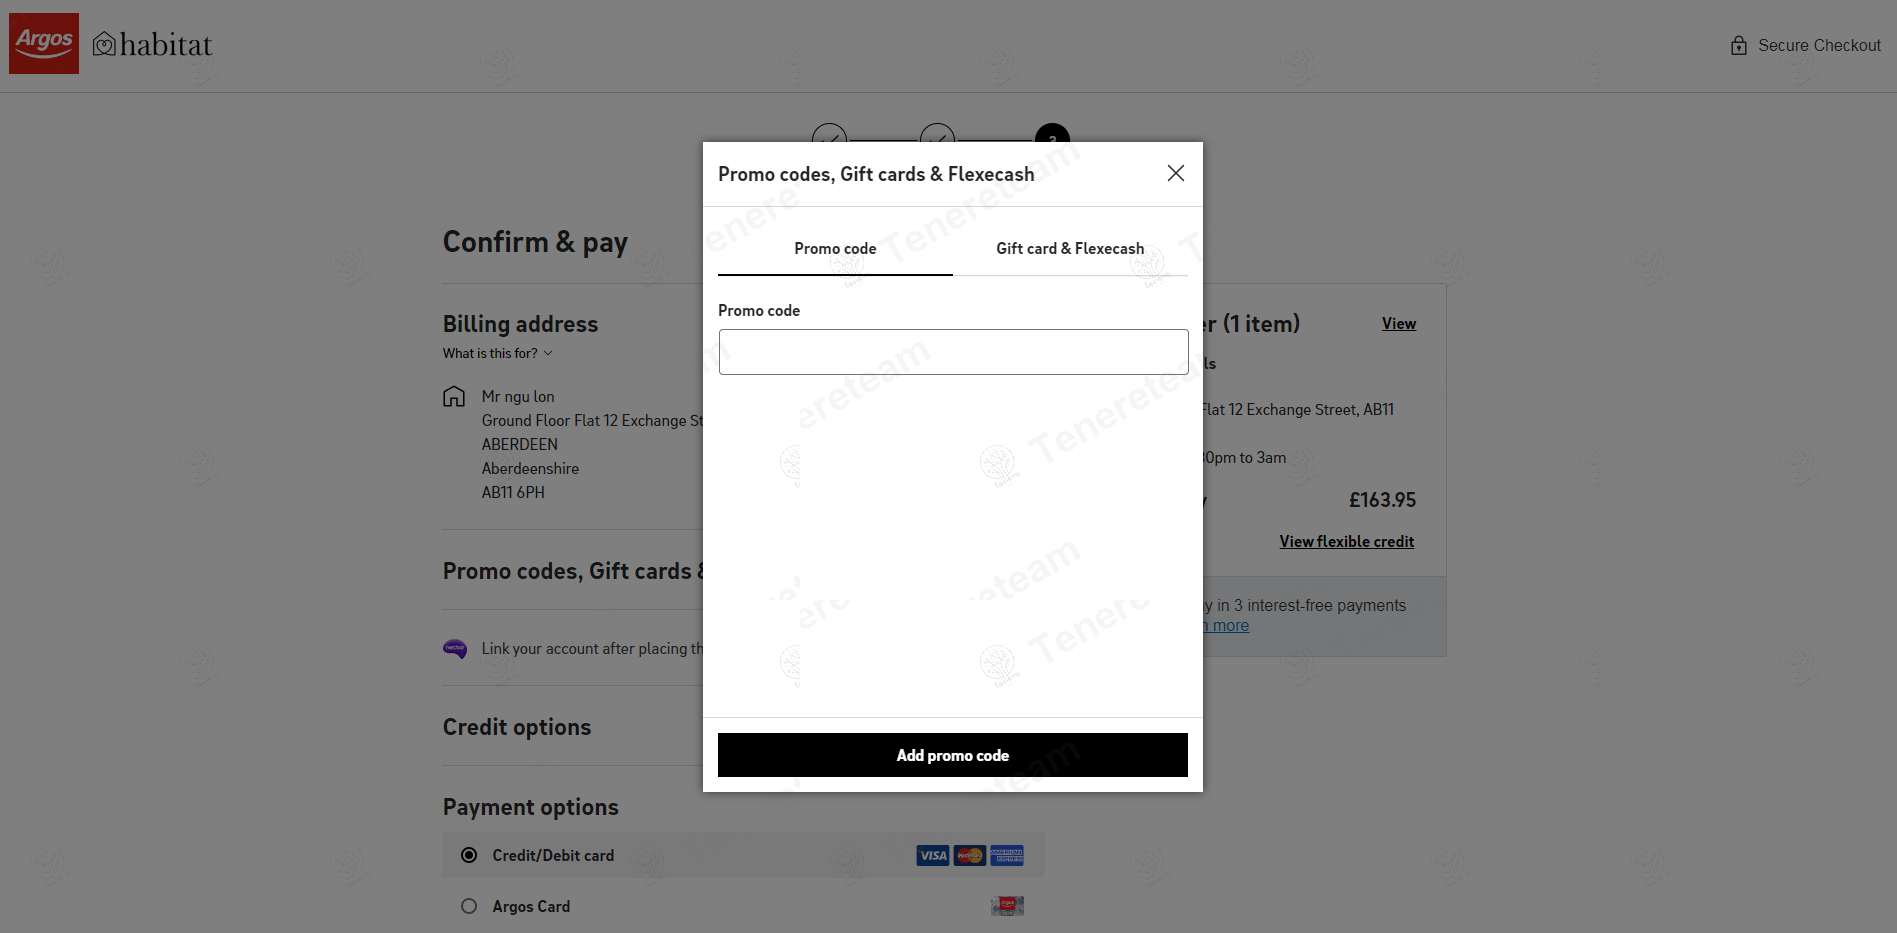Image resolution: width=1897 pixels, height=933 pixels.
Task: Open the View flexible credit link
Action: click(1346, 542)
